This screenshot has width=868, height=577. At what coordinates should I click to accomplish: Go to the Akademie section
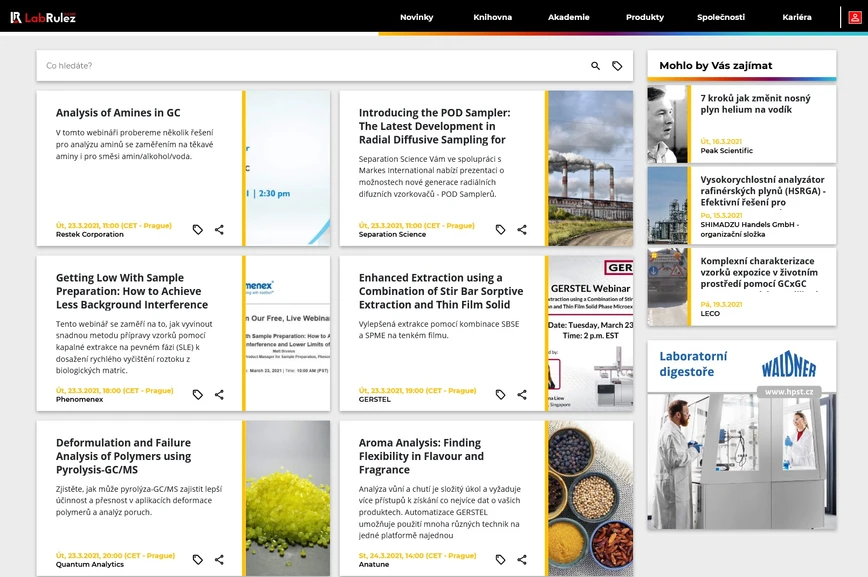coord(568,17)
